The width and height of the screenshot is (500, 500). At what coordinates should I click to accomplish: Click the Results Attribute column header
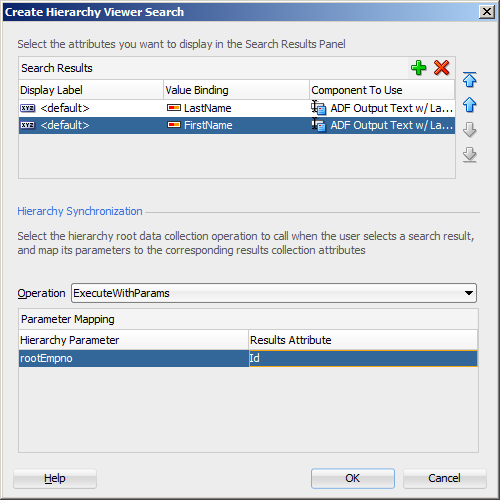(x=363, y=340)
